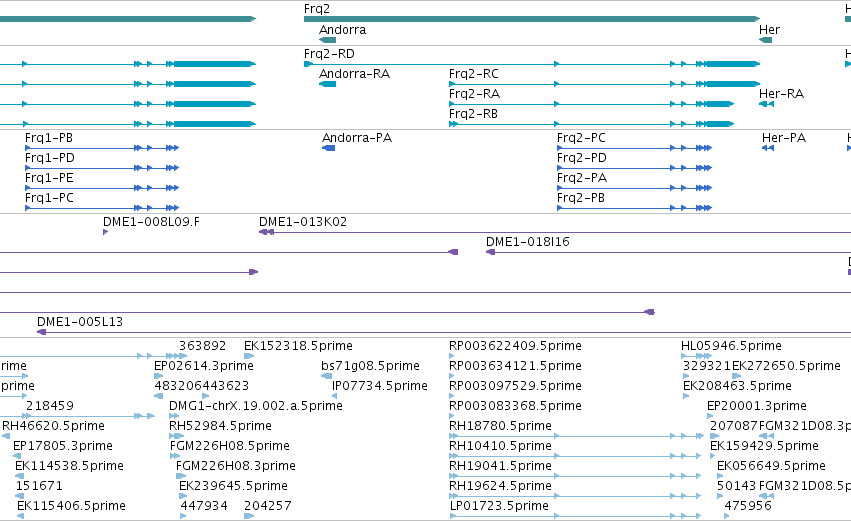This screenshot has height=521, width=851.
Task: Select the EP17805.3prime EST label
Action: pos(62,446)
